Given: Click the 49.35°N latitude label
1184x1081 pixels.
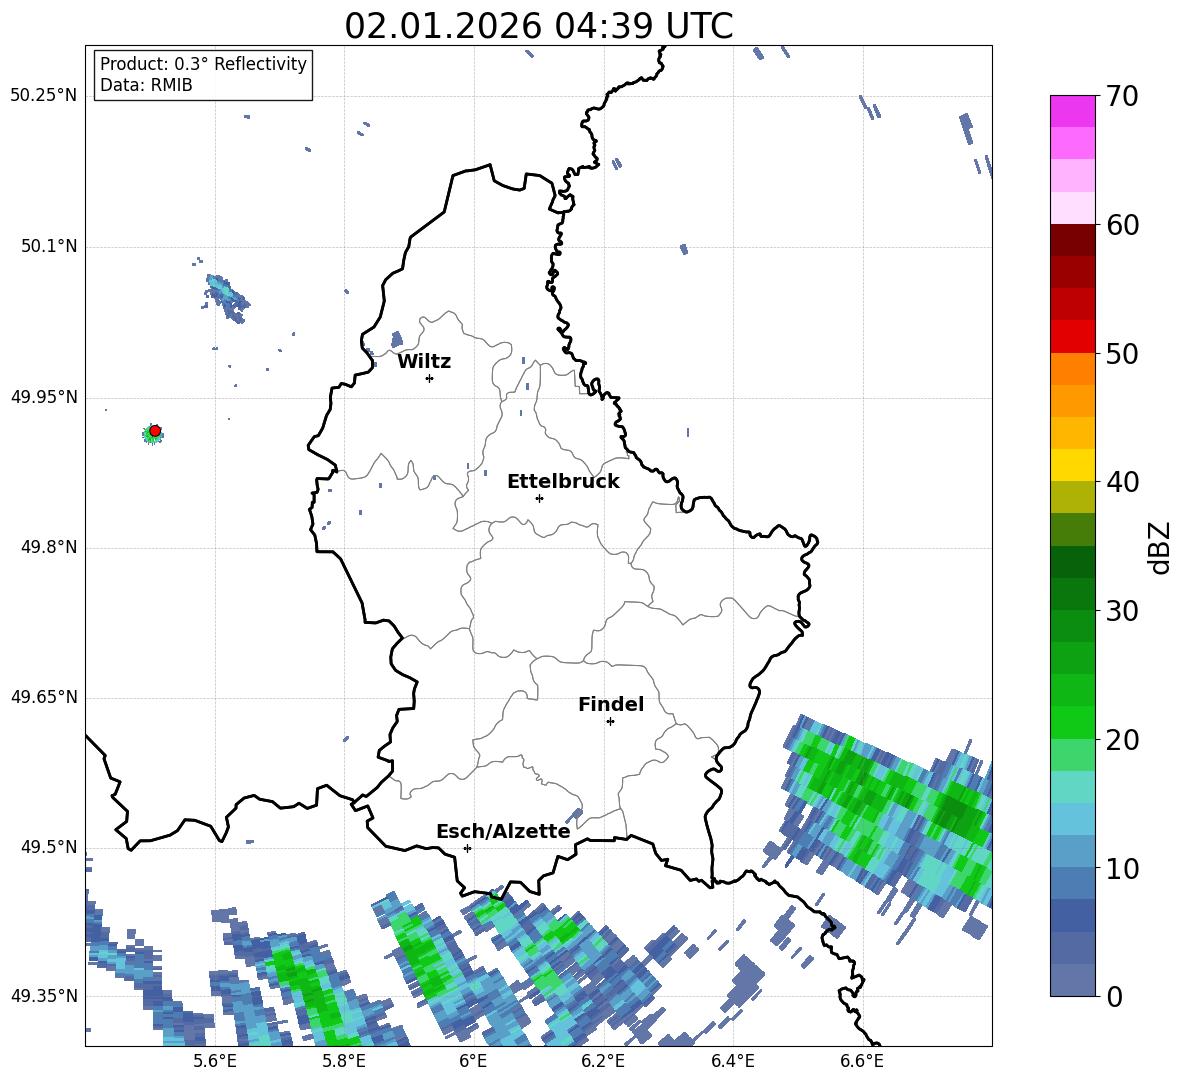Looking at the screenshot, I should (44, 996).
